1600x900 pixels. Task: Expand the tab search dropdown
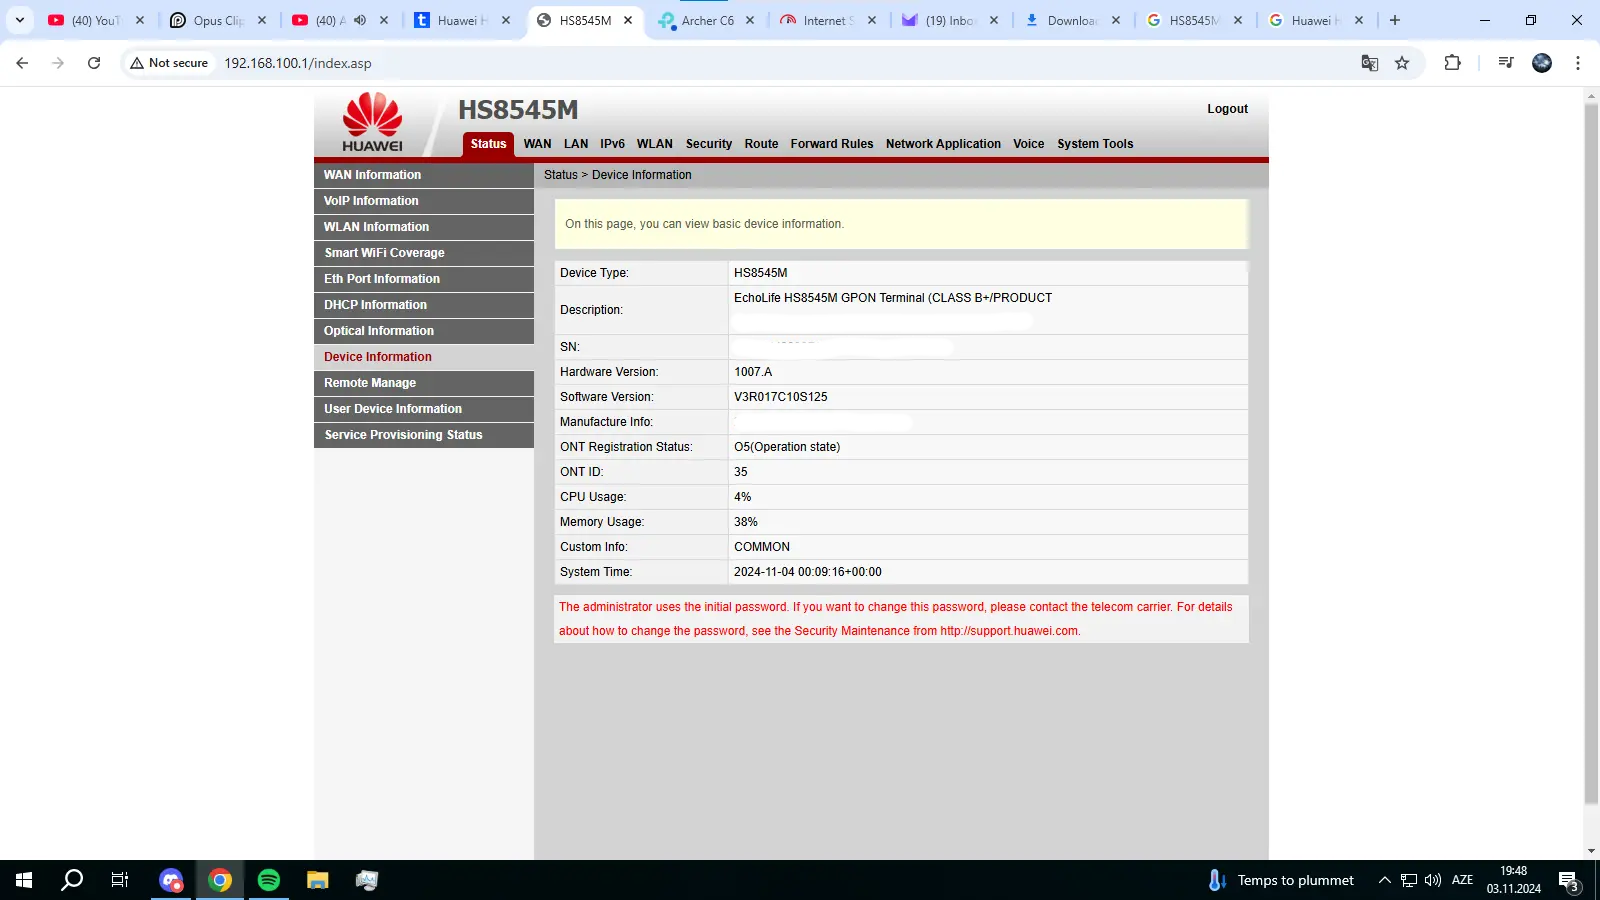[x=19, y=20]
